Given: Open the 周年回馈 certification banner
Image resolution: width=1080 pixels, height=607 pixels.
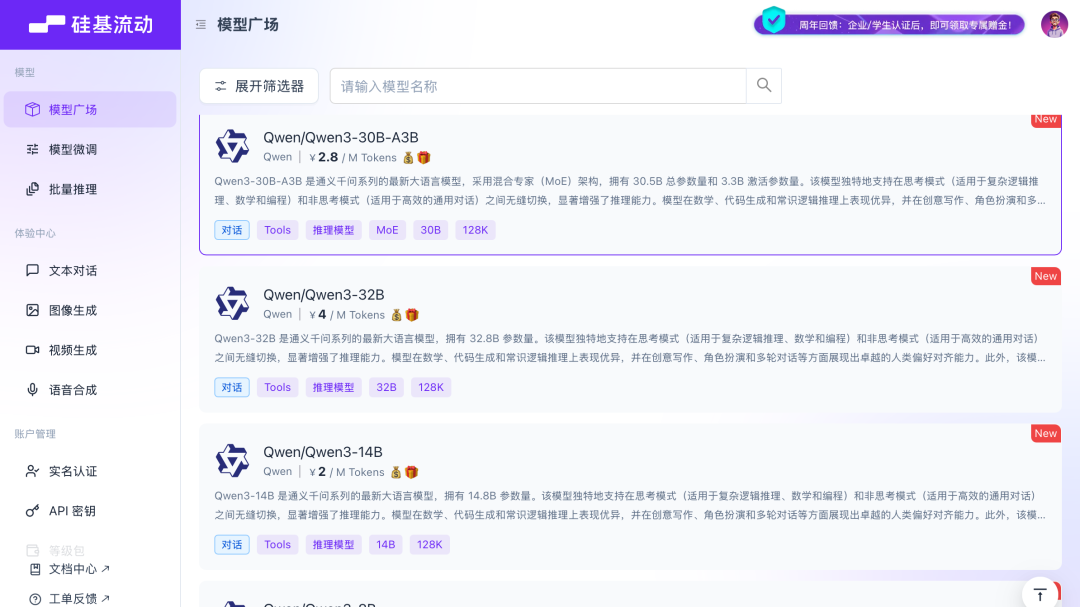Looking at the screenshot, I should [889, 25].
